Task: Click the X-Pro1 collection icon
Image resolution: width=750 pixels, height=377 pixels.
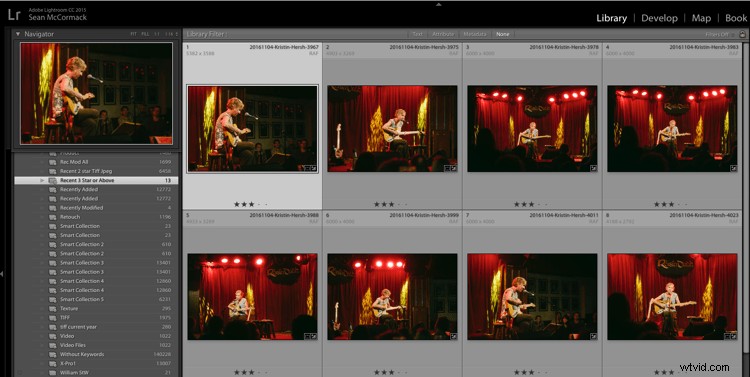Action: [53, 364]
